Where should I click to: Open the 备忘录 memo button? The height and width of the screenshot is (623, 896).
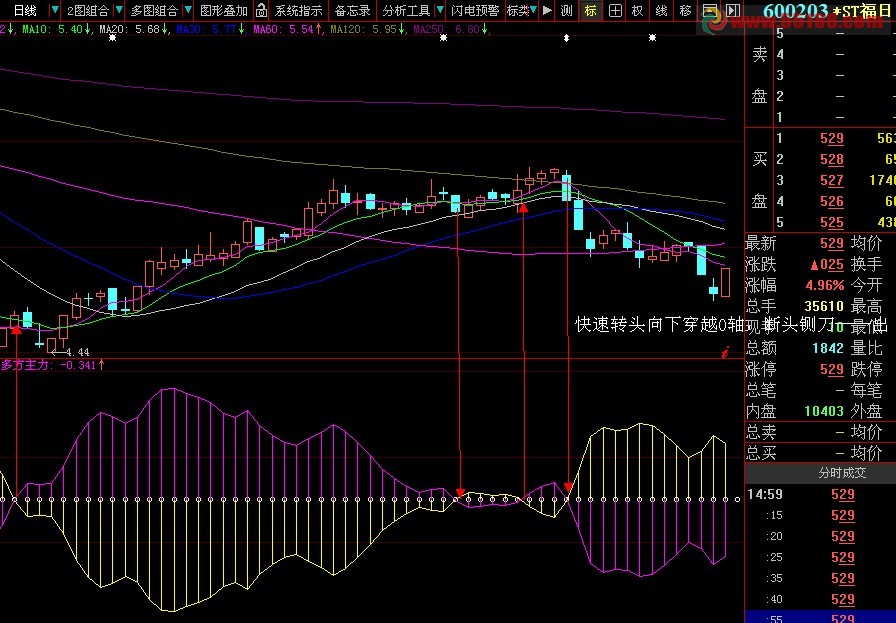(x=353, y=10)
